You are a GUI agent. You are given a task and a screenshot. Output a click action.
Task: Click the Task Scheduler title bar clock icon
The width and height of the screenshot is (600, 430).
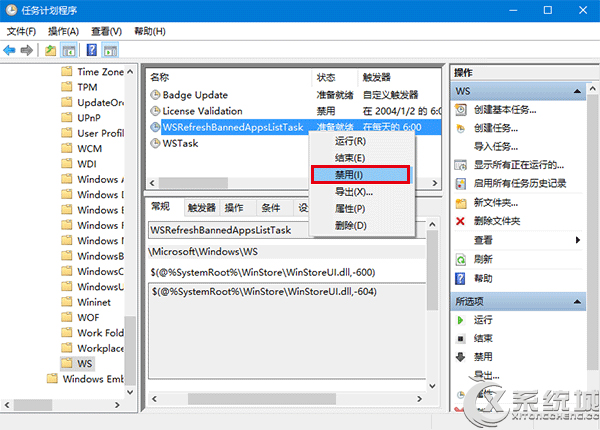click(x=11, y=10)
